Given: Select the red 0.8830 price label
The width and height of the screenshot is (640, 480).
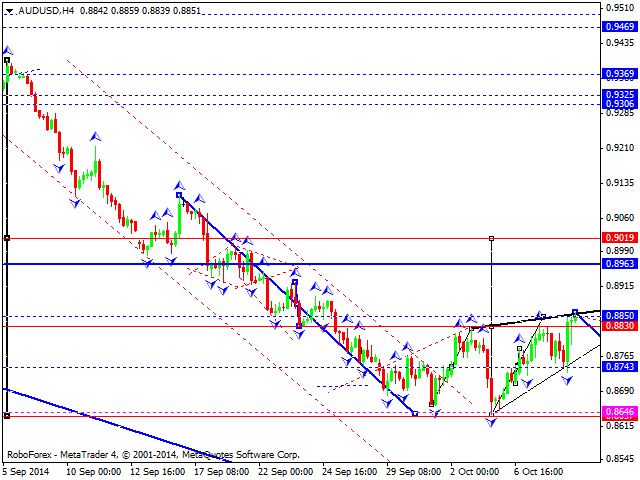Looking at the screenshot, I should [620, 326].
